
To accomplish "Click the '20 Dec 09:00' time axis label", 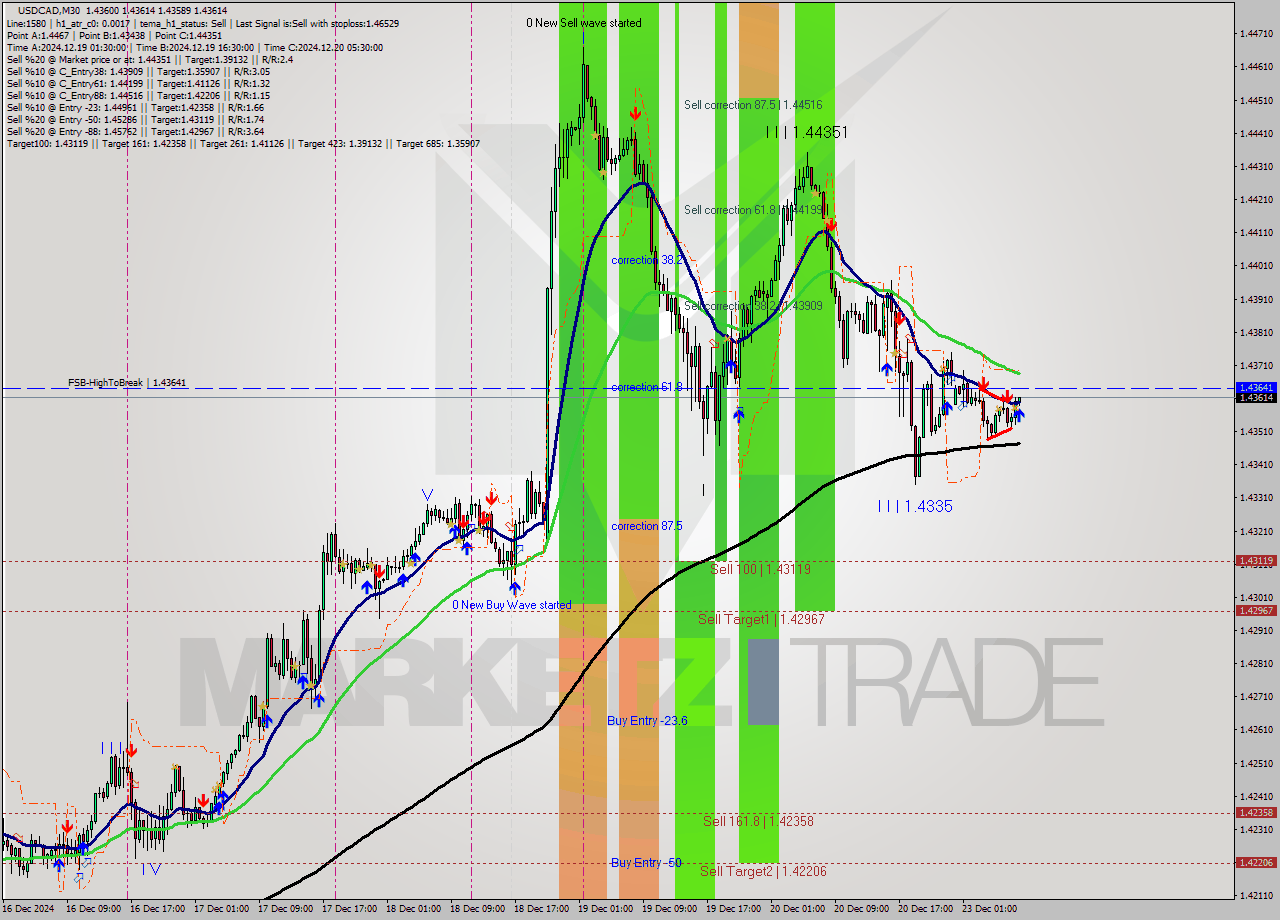I will point(862,909).
